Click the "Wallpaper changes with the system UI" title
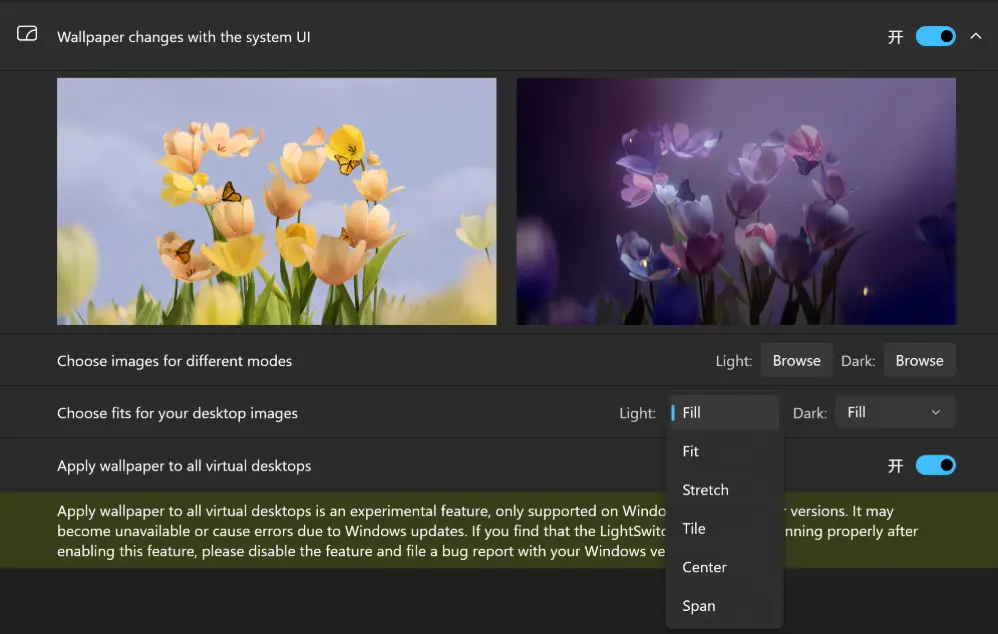 click(183, 37)
